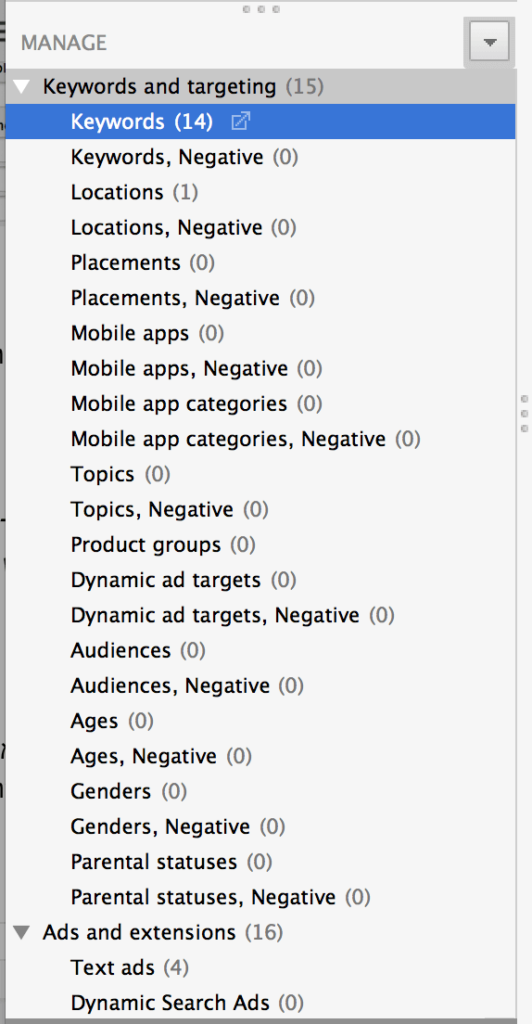Open Dynamic Search Ads item
Screen dimensions: 532x1024
pos(260,1003)
